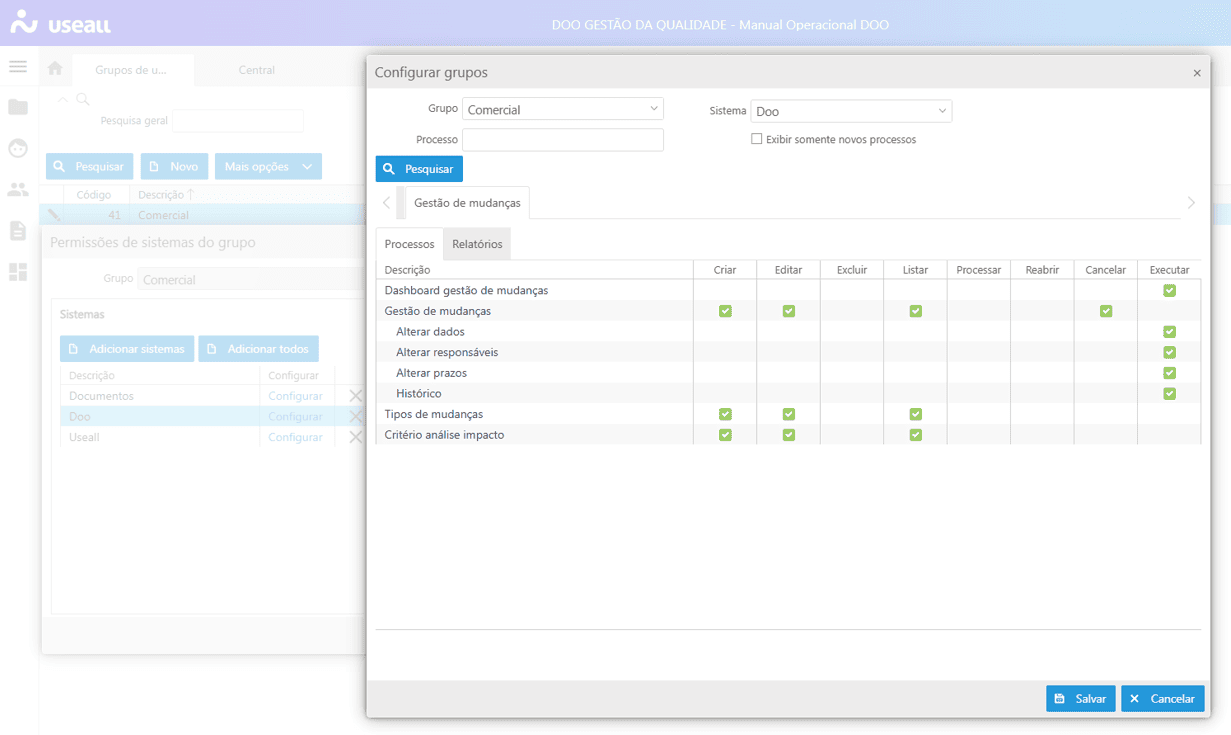The width and height of the screenshot is (1231, 735).
Task: Click the smiley face sidebar icon
Action: click(x=18, y=148)
